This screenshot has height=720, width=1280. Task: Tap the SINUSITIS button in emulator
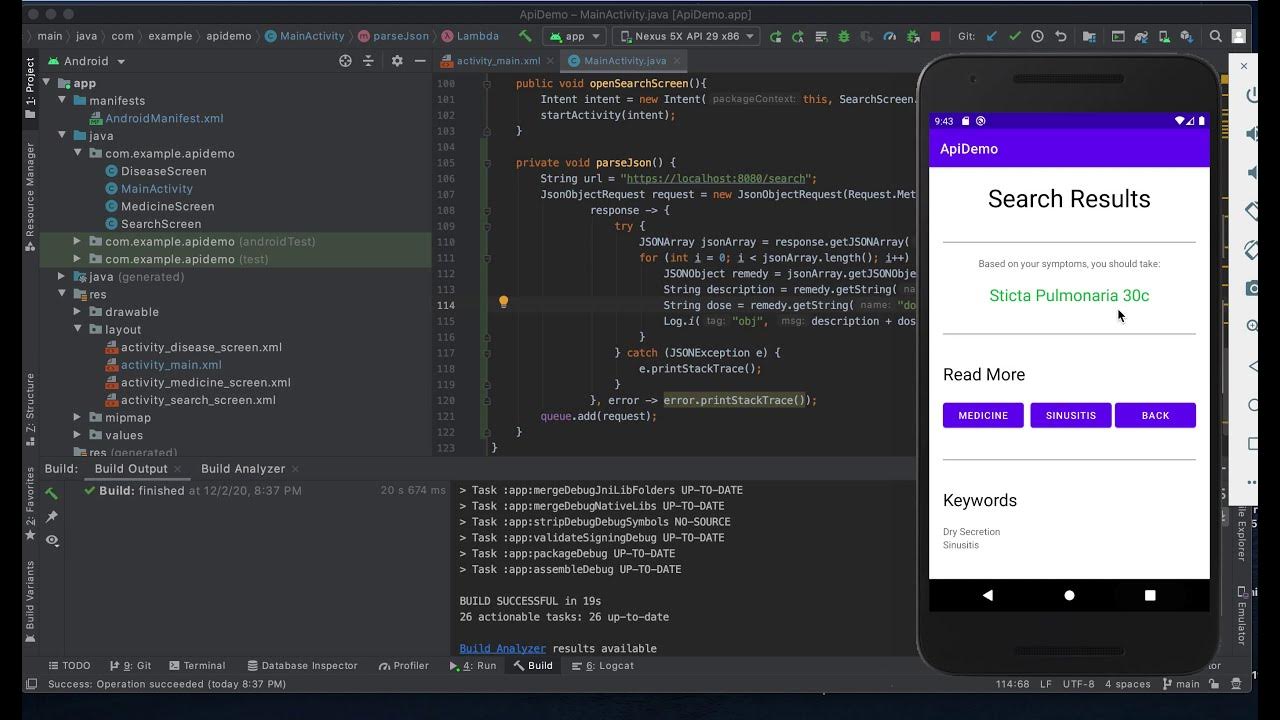[x=1071, y=415]
